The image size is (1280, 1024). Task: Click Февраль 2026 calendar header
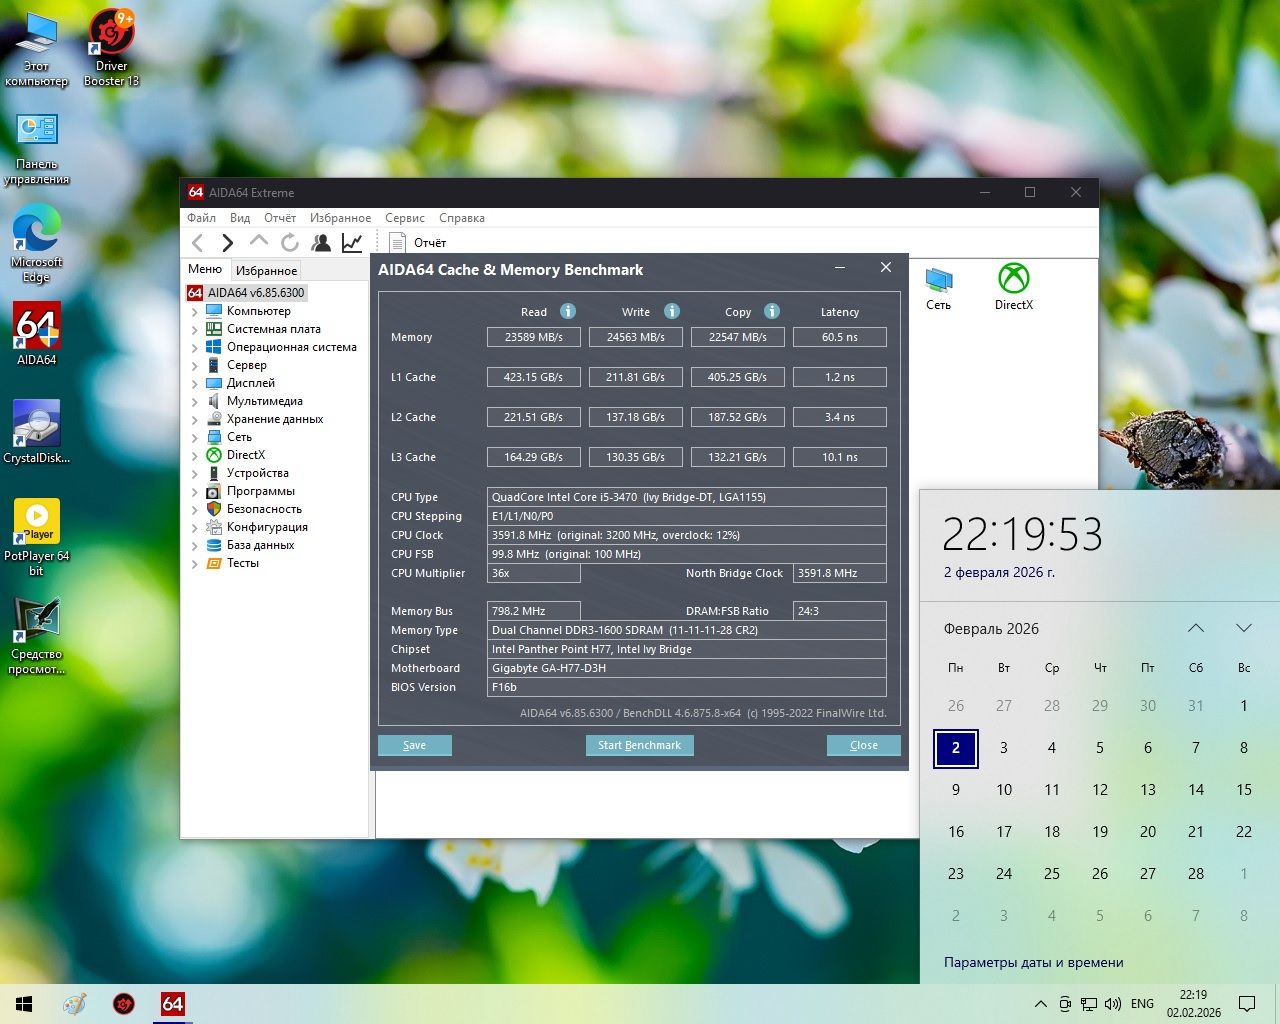pyautogui.click(x=991, y=628)
